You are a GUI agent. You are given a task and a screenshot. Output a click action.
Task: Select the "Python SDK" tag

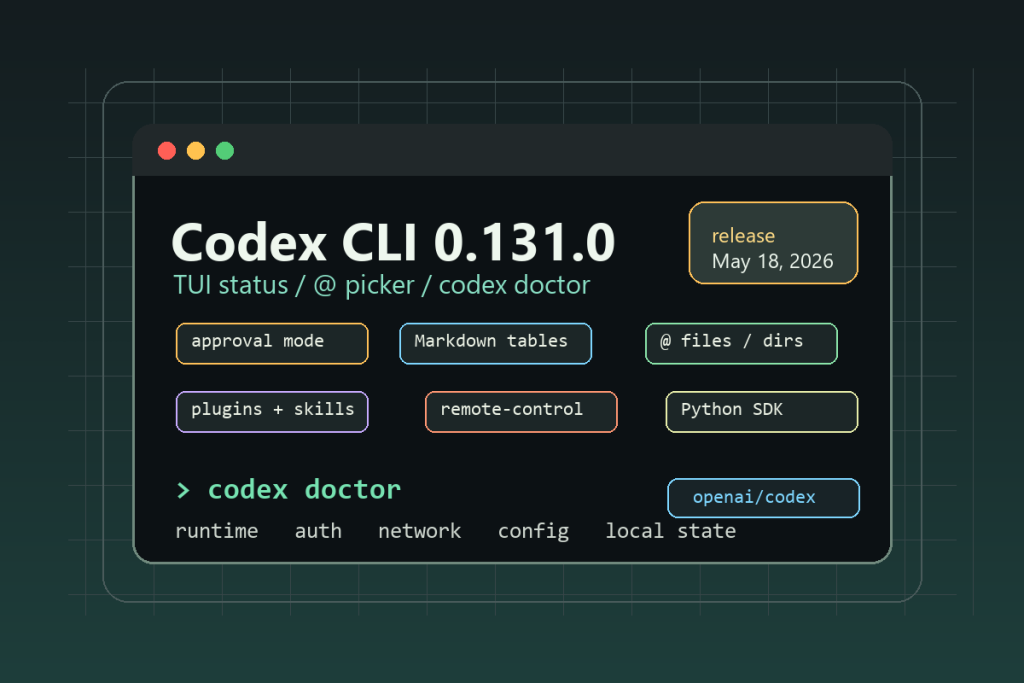pyautogui.click(x=761, y=412)
